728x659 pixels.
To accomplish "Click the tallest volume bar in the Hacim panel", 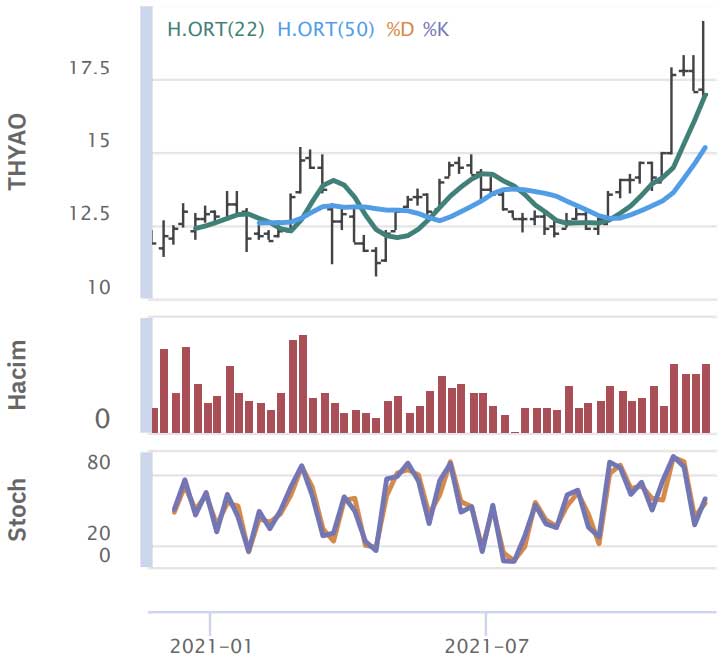I will [x=303, y=384].
